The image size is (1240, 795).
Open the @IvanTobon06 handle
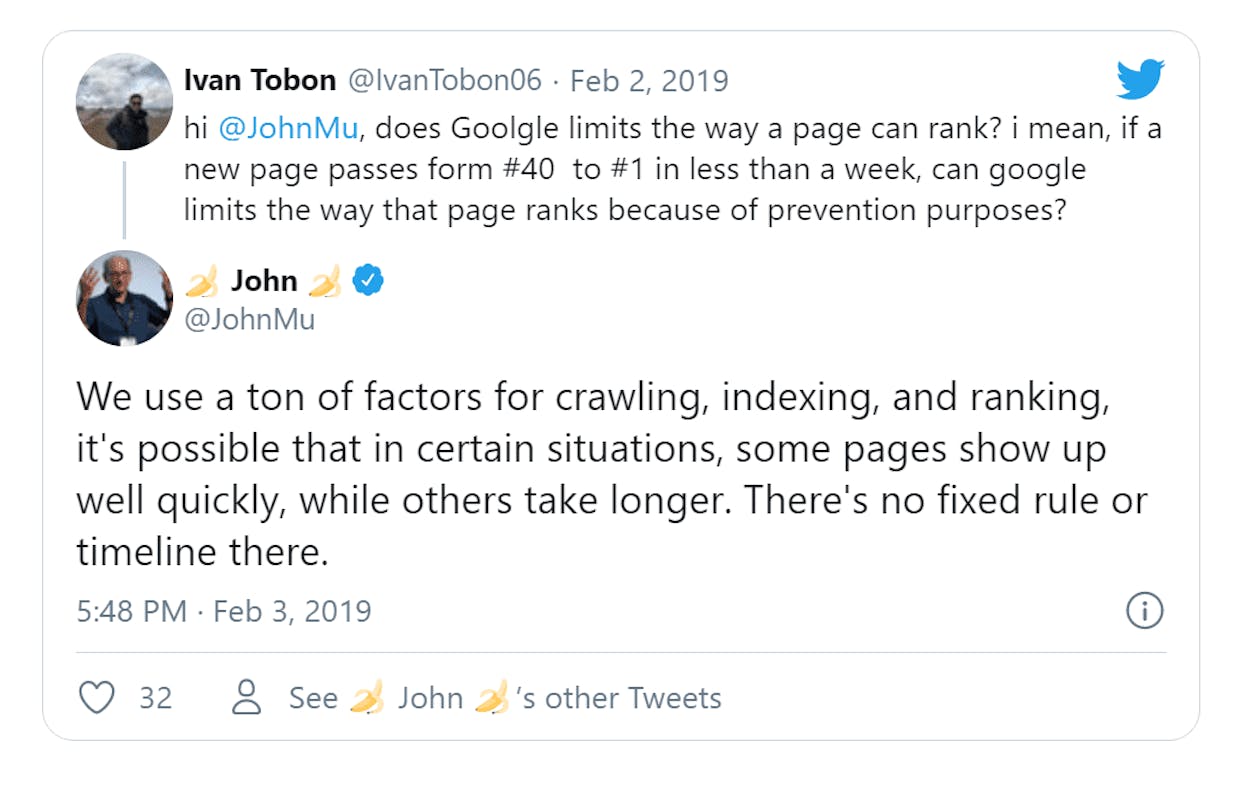(x=445, y=80)
